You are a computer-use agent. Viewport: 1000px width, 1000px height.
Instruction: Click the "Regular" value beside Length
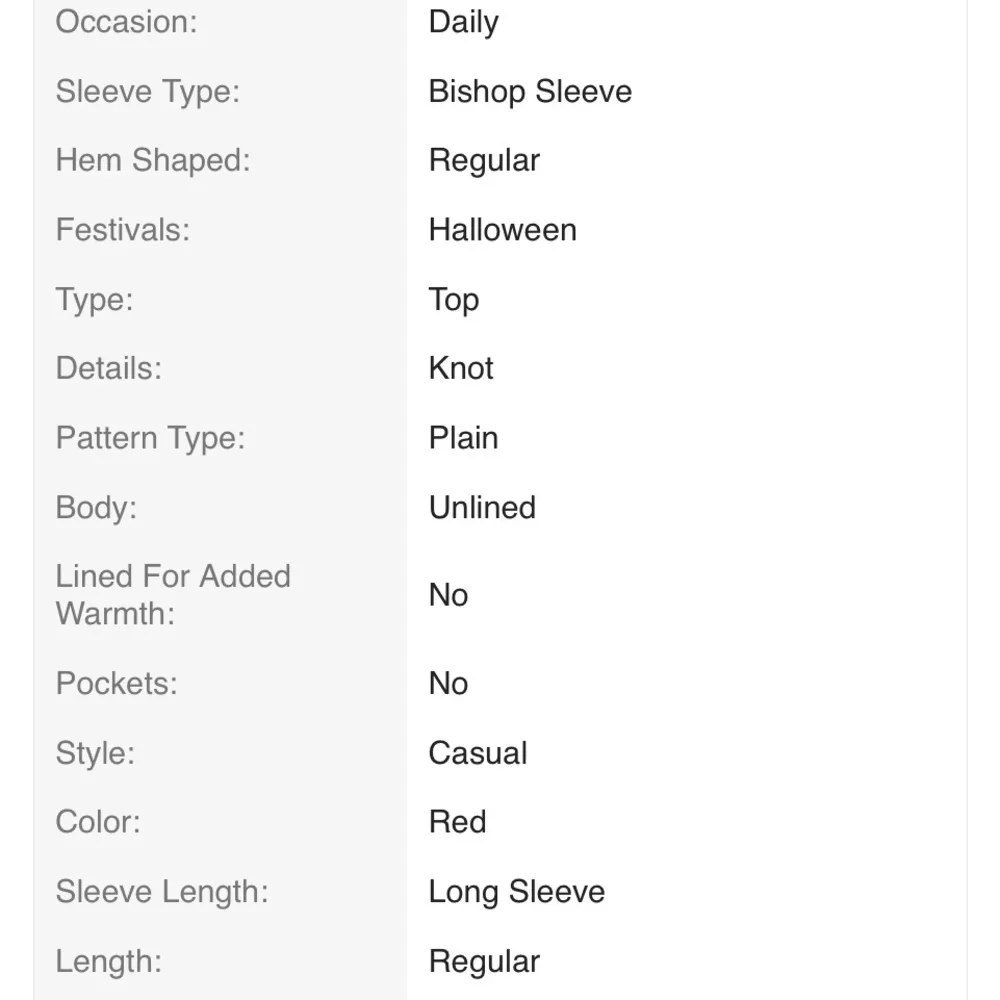pyautogui.click(x=484, y=962)
